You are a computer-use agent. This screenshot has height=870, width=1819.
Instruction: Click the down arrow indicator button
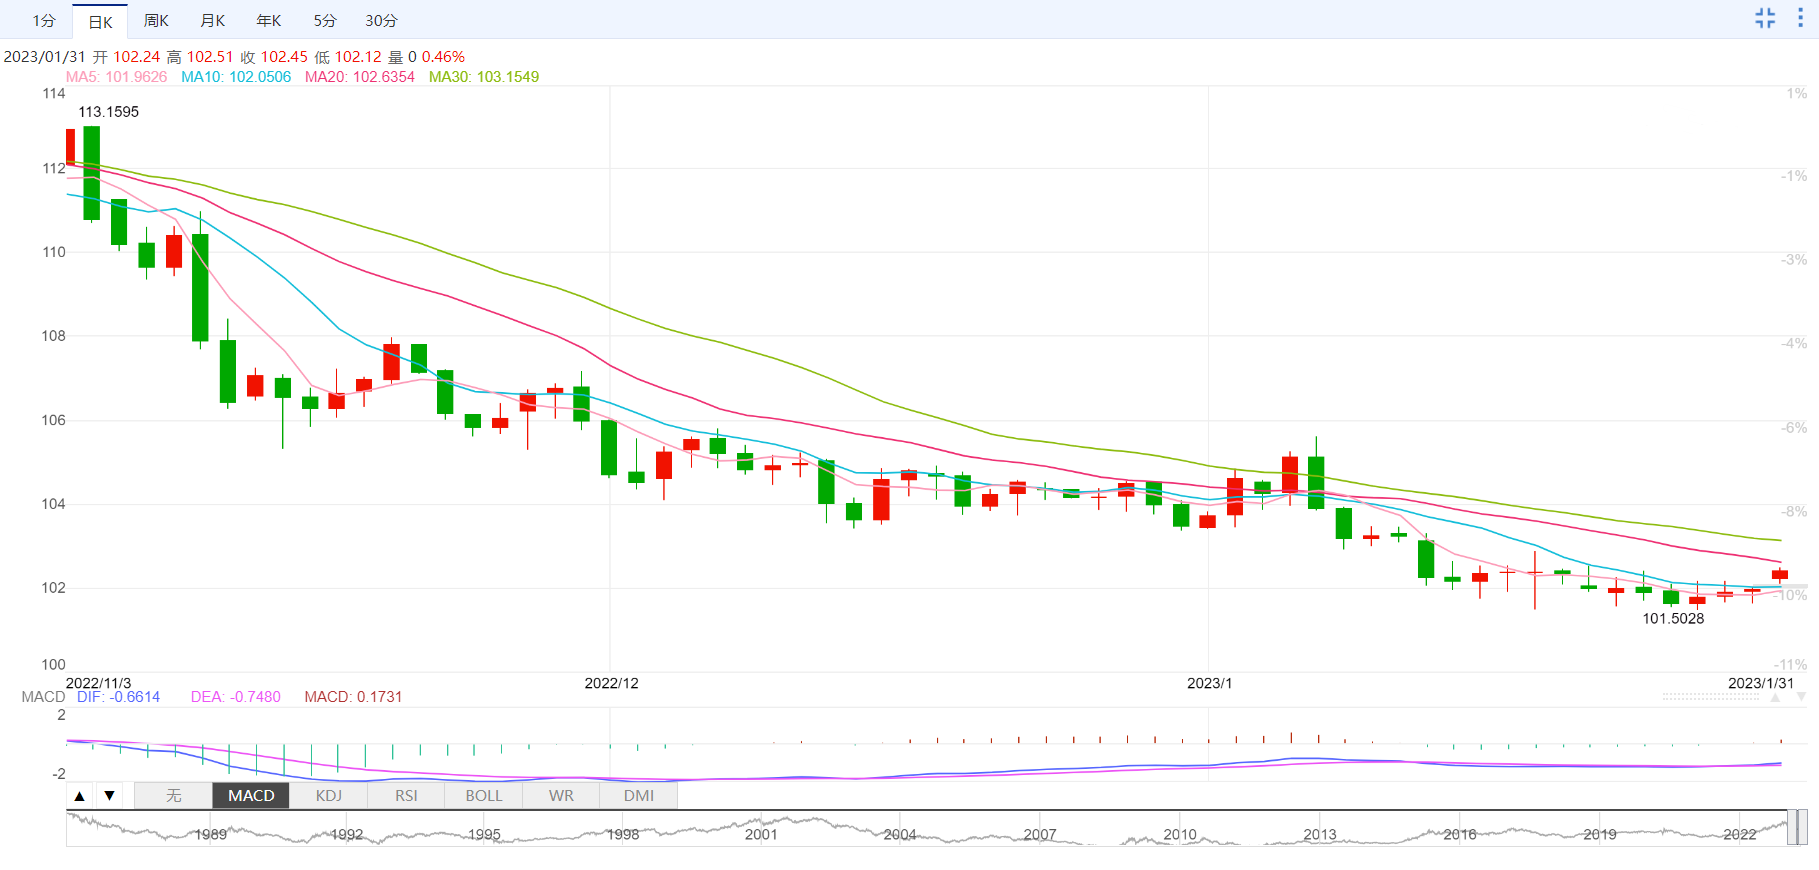pos(109,796)
